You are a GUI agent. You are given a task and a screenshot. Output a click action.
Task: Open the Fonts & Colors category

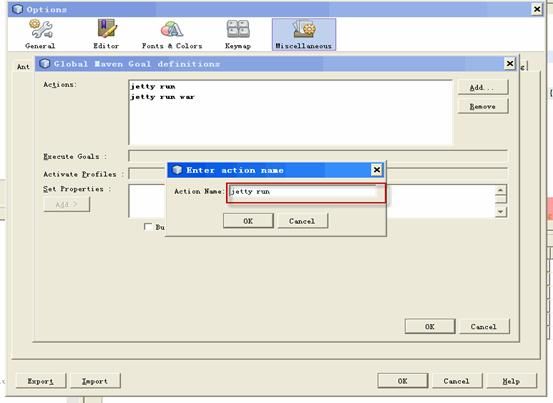172,35
